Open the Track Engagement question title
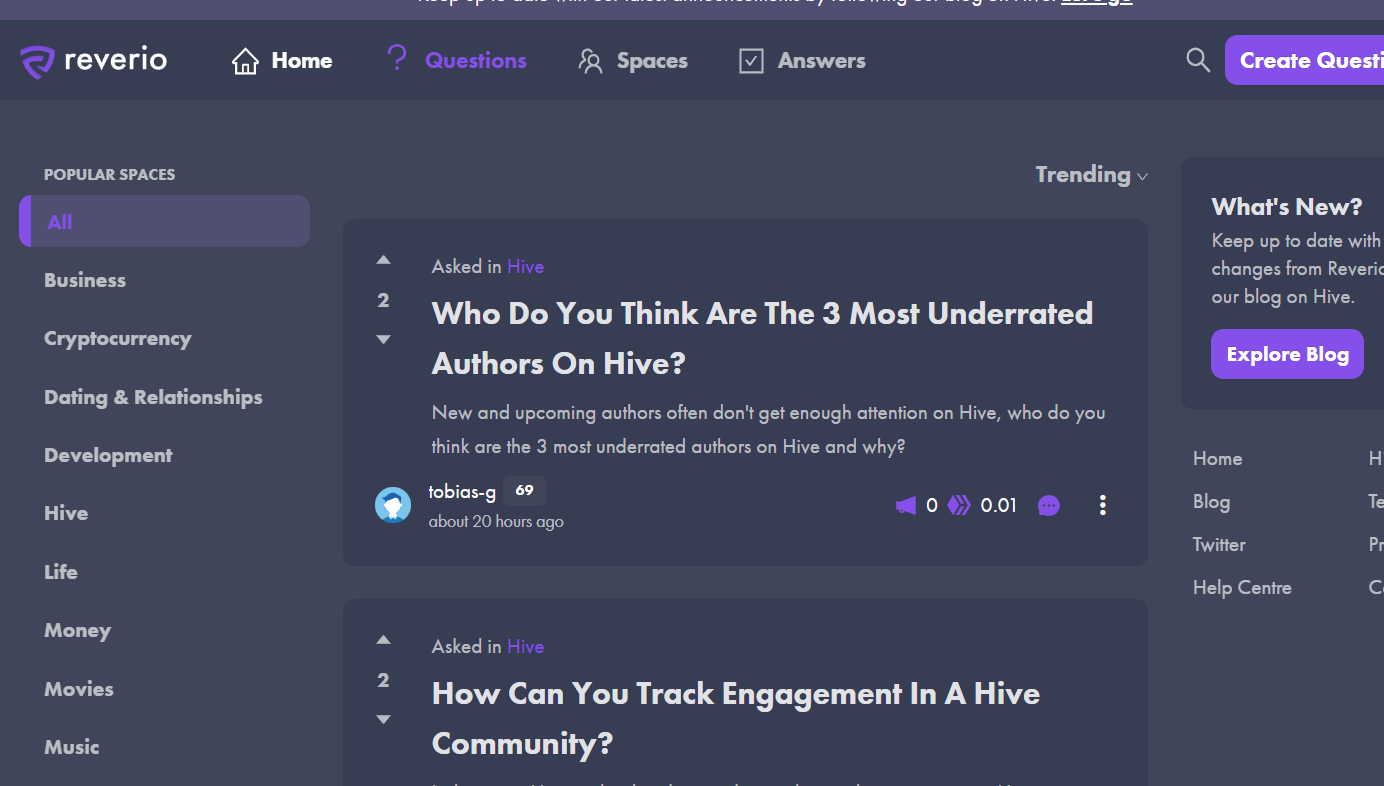The image size is (1384, 786). tap(736, 718)
